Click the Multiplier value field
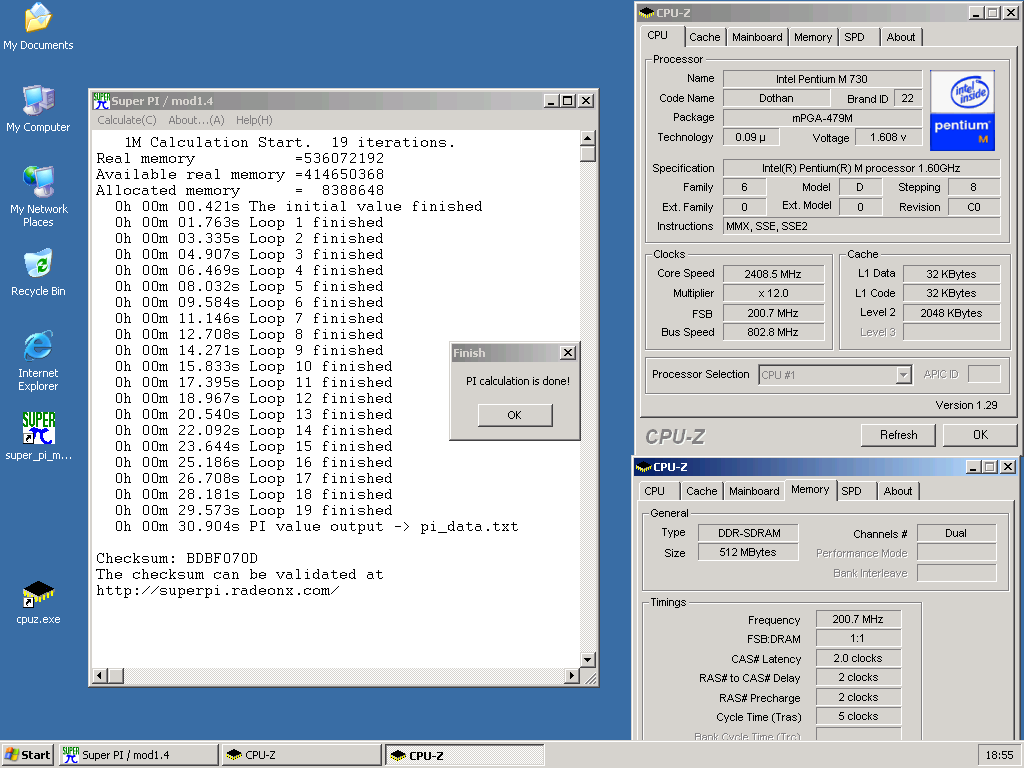The image size is (1024, 768). point(773,293)
